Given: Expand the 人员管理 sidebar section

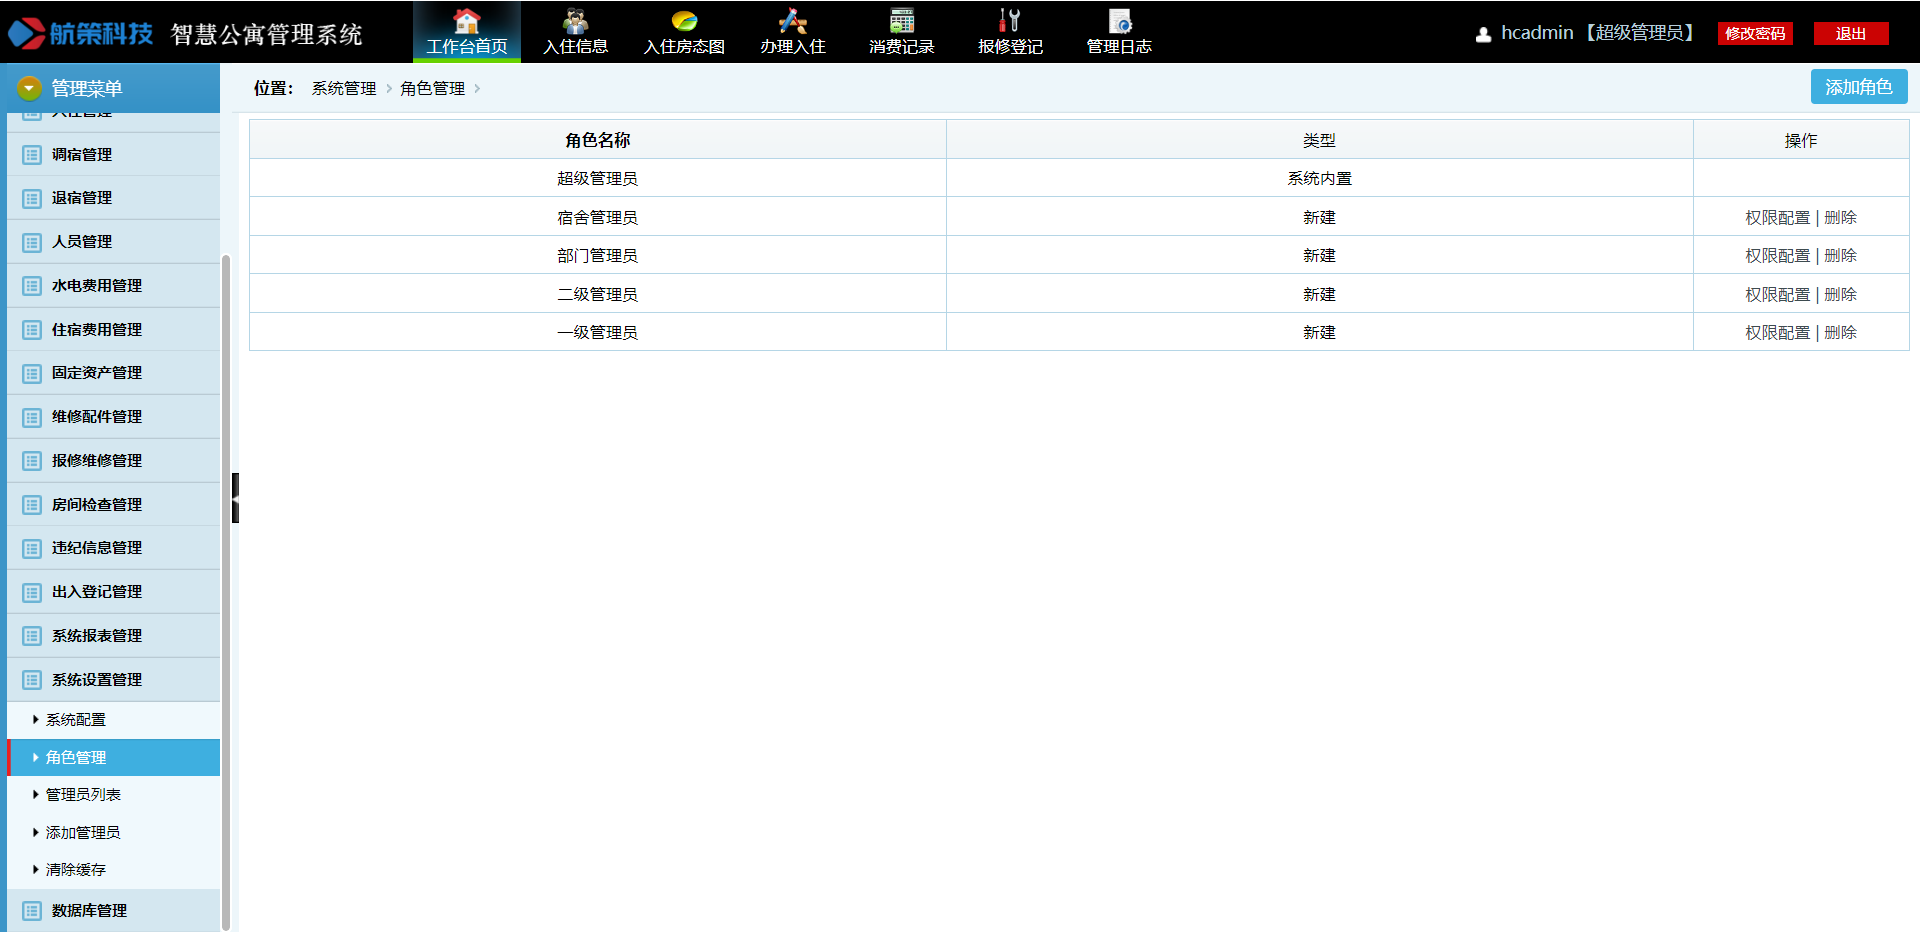Looking at the screenshot, I should pyautogui.click(x=82, y=242).
